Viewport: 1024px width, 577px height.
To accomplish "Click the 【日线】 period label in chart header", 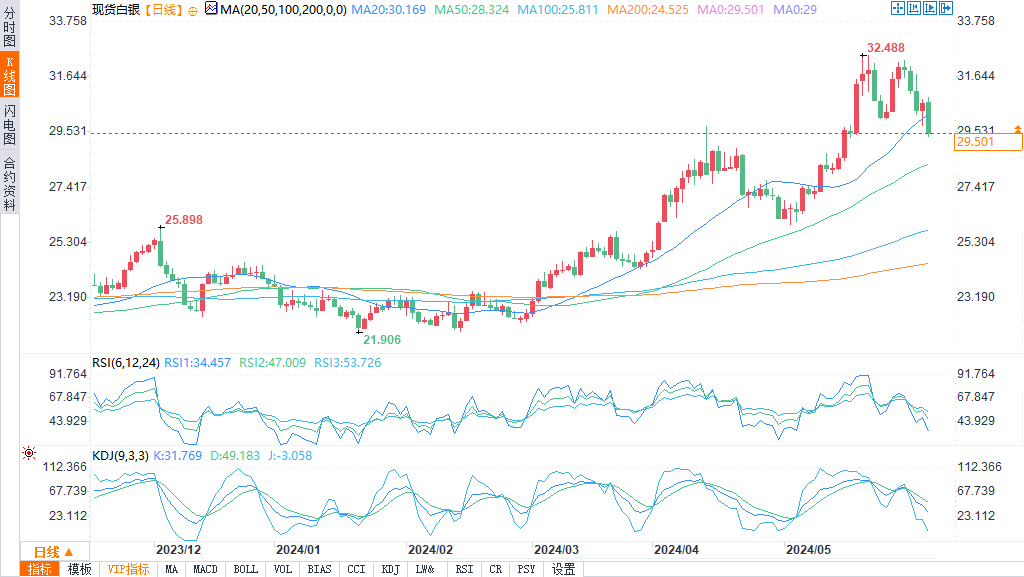I will pyautogui.click(x=162, y=9).
